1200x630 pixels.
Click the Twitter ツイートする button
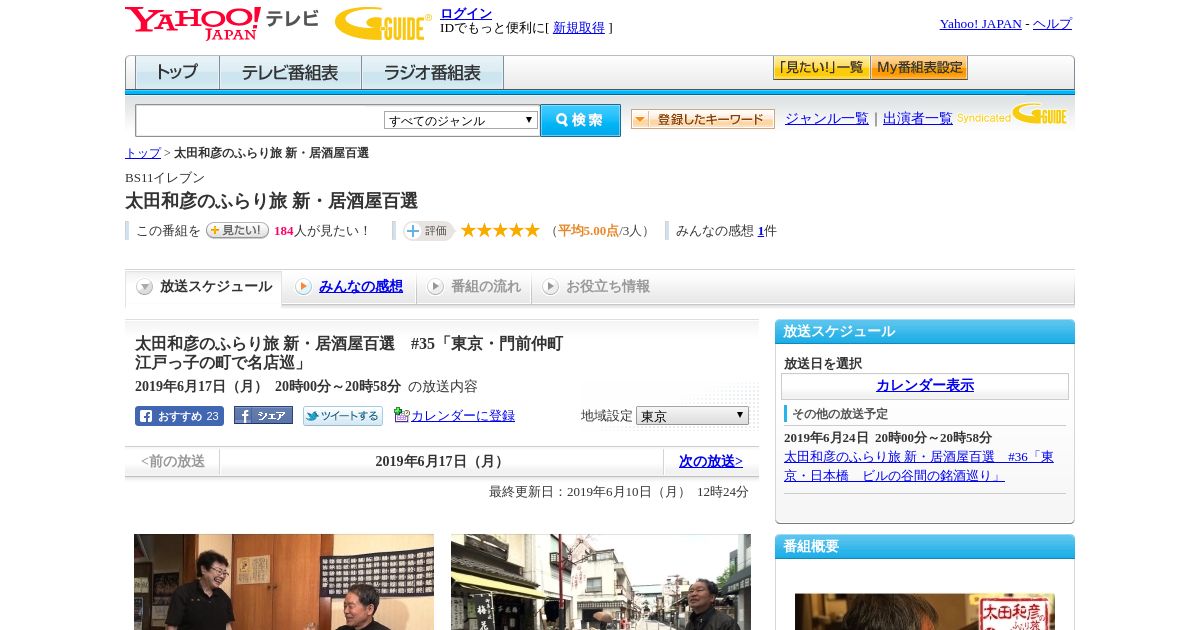pos(343,416)
